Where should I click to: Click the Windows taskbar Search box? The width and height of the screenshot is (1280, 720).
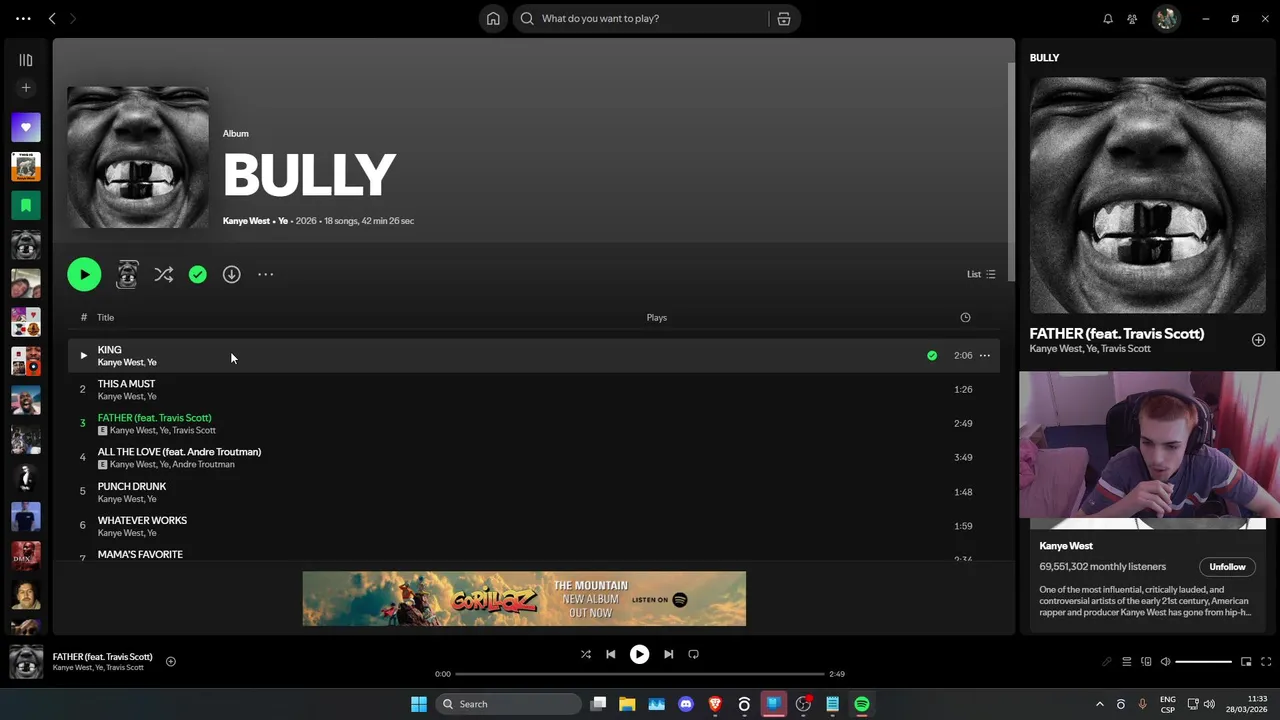pos(510,704)
